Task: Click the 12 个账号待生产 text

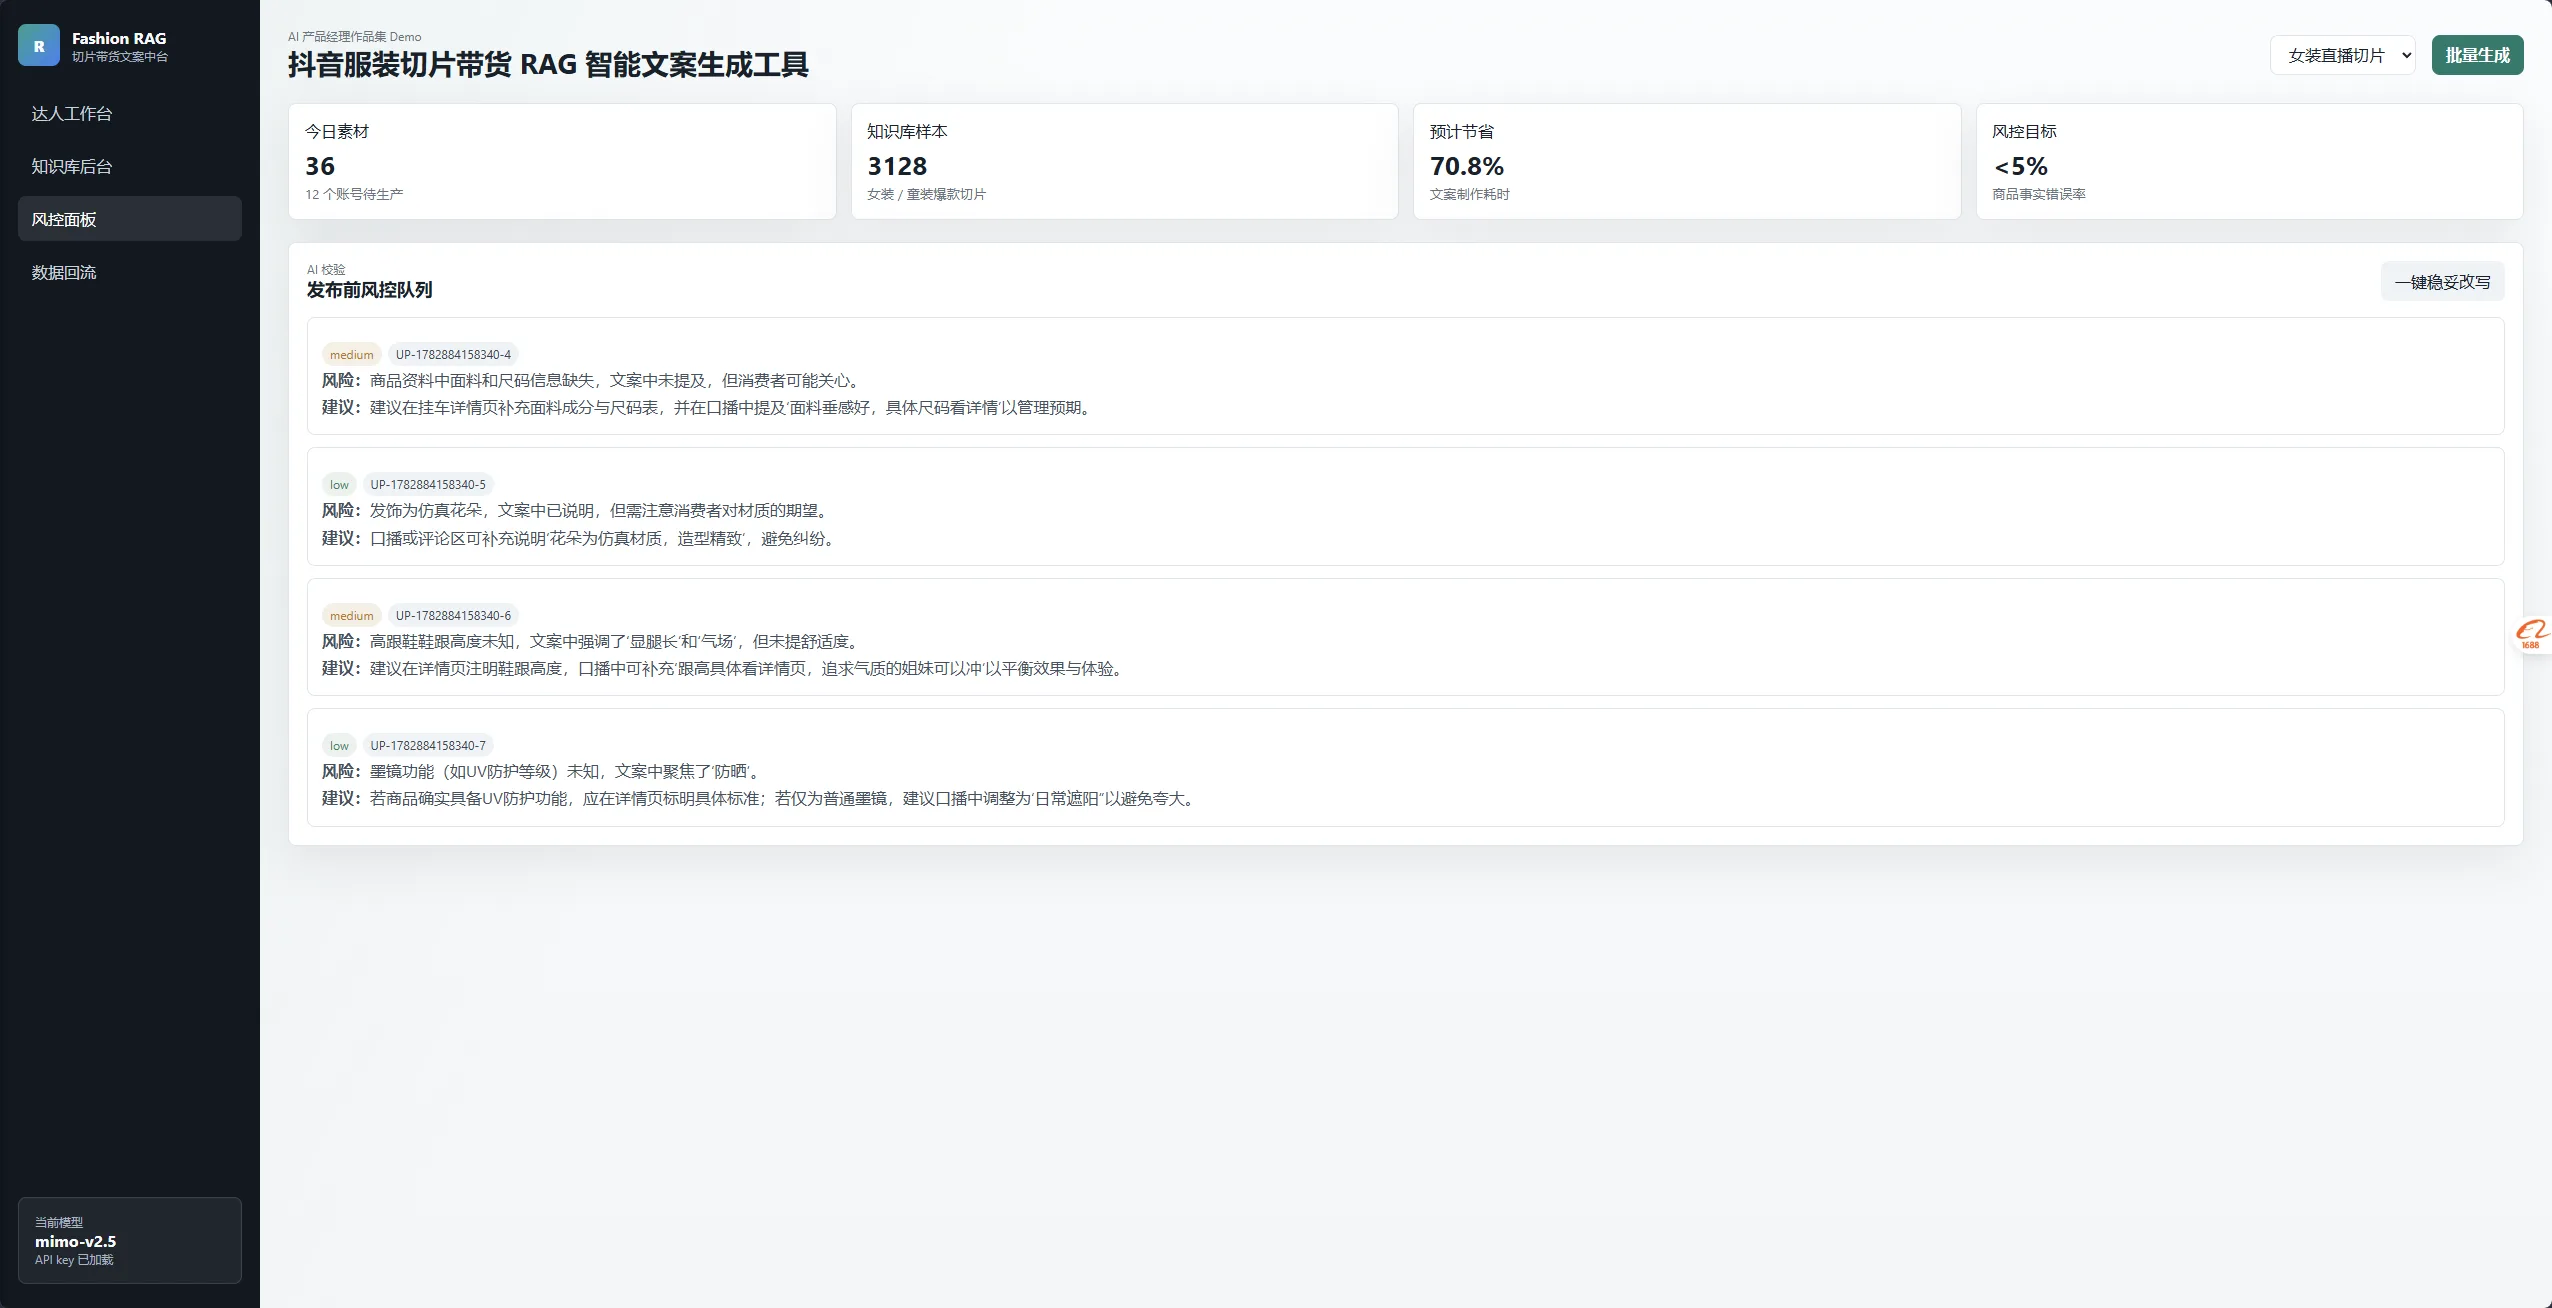Action: click(354, 194)
